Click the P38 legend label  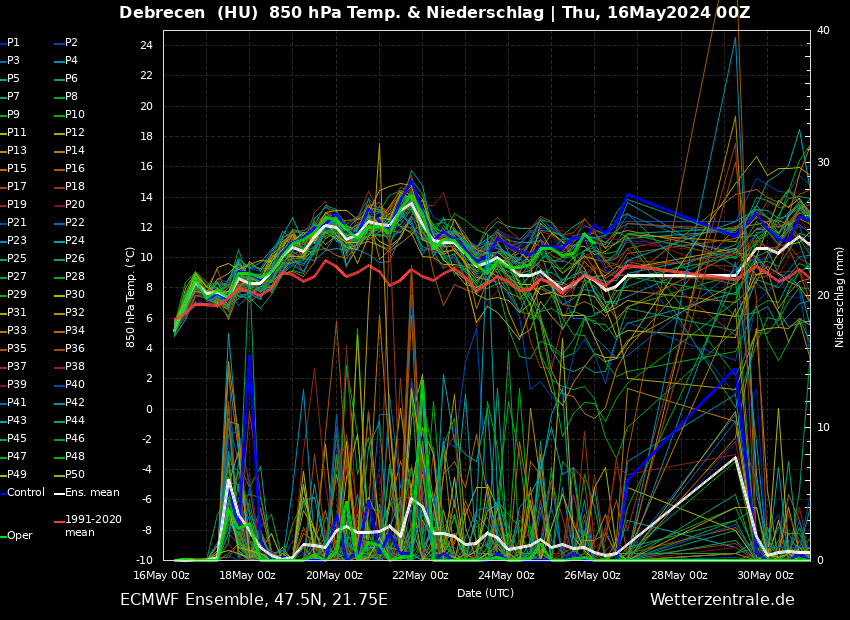[x=75, y=367]
